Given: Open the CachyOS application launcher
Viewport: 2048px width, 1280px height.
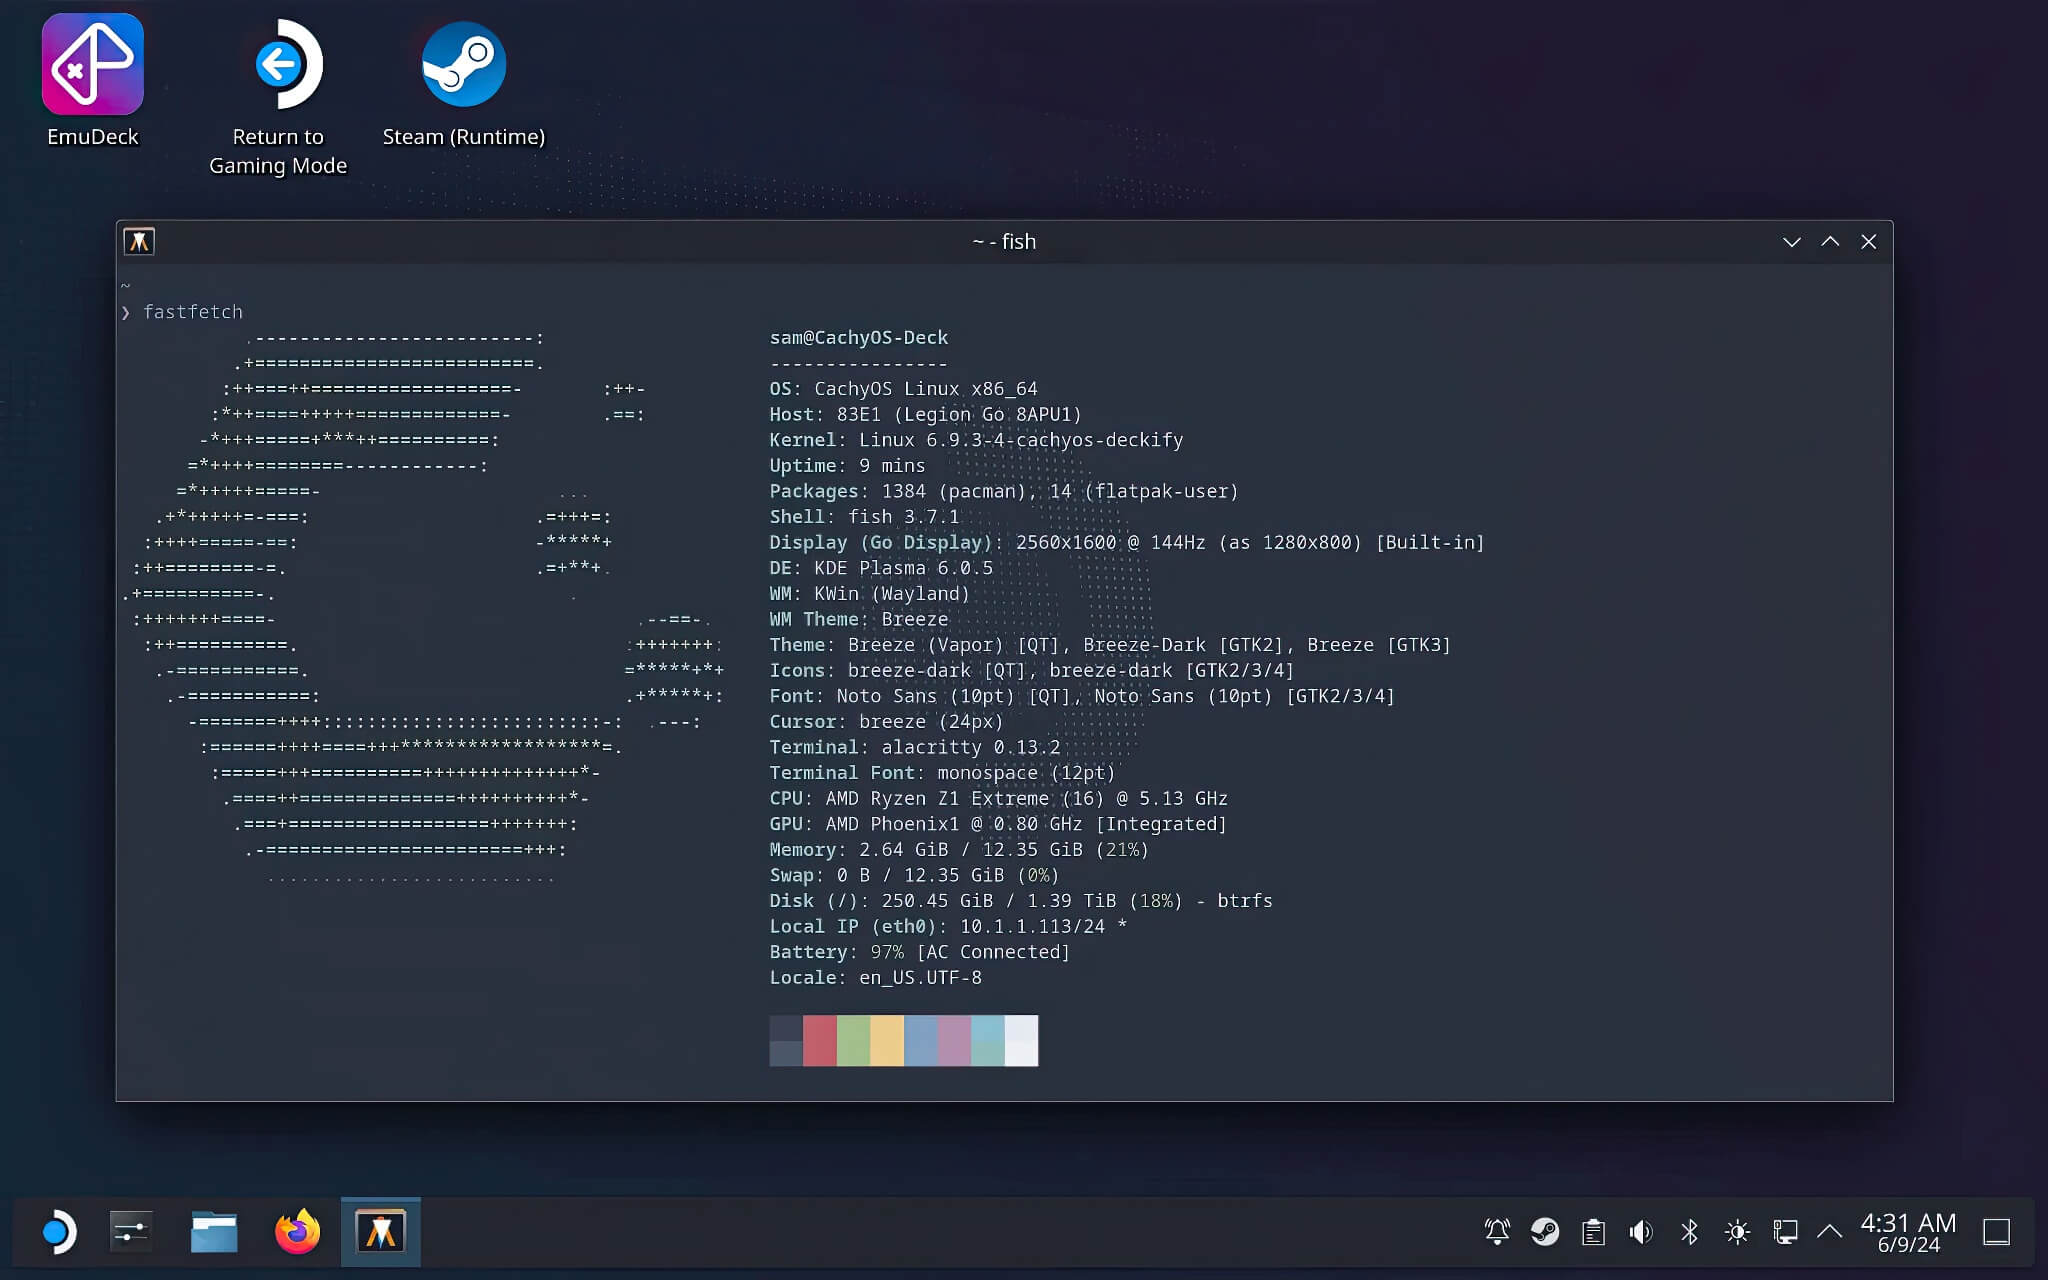Looking at the screenshot, I should [x=57, y=1232].
